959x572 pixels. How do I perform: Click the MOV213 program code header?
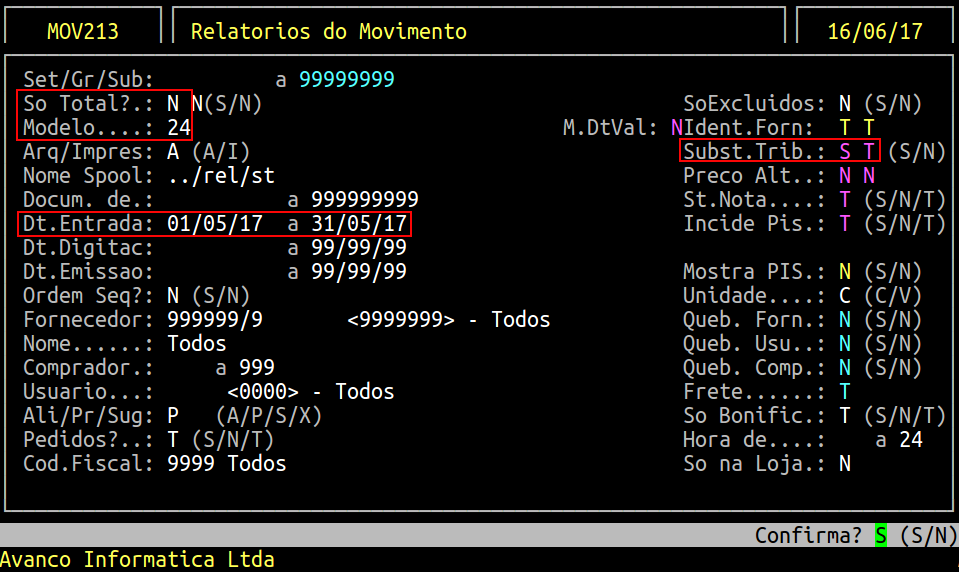pos(83,31)
